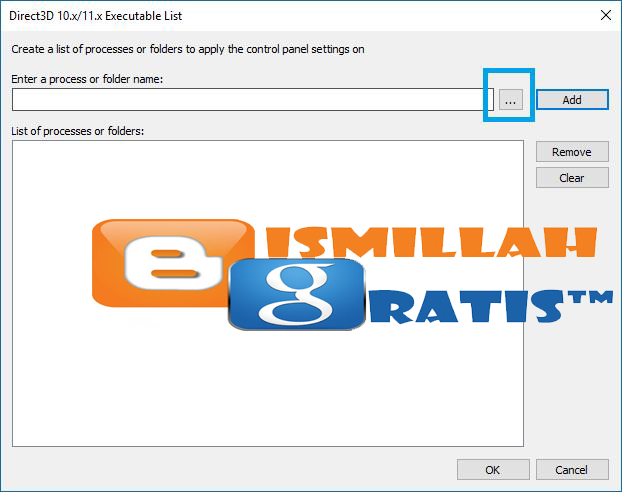Viewport: 622px width, 492px height.
Task: Click inside the processes or folders list
Action: [x=268, y=293]
